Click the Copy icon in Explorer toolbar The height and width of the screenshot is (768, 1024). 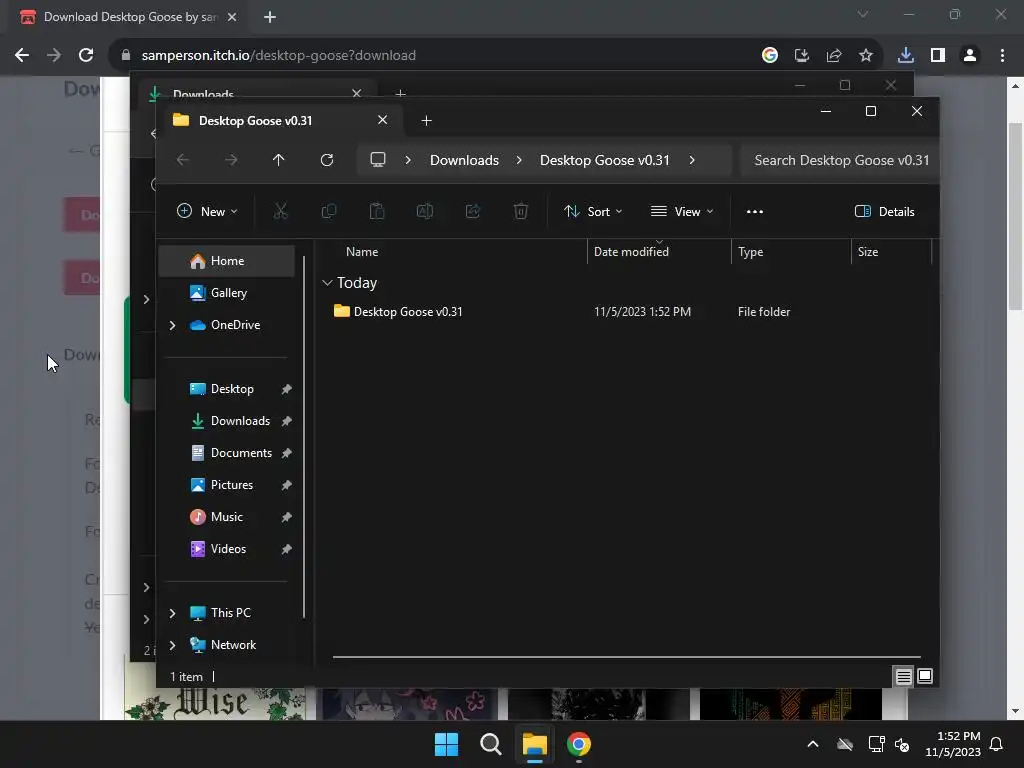coord(328,212)
